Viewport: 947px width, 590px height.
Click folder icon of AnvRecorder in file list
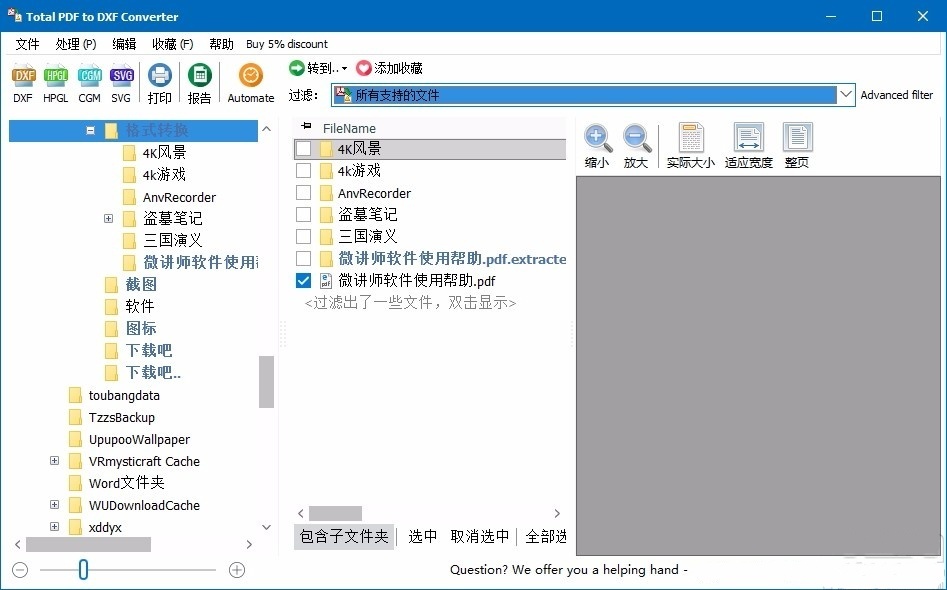point(326,193)
